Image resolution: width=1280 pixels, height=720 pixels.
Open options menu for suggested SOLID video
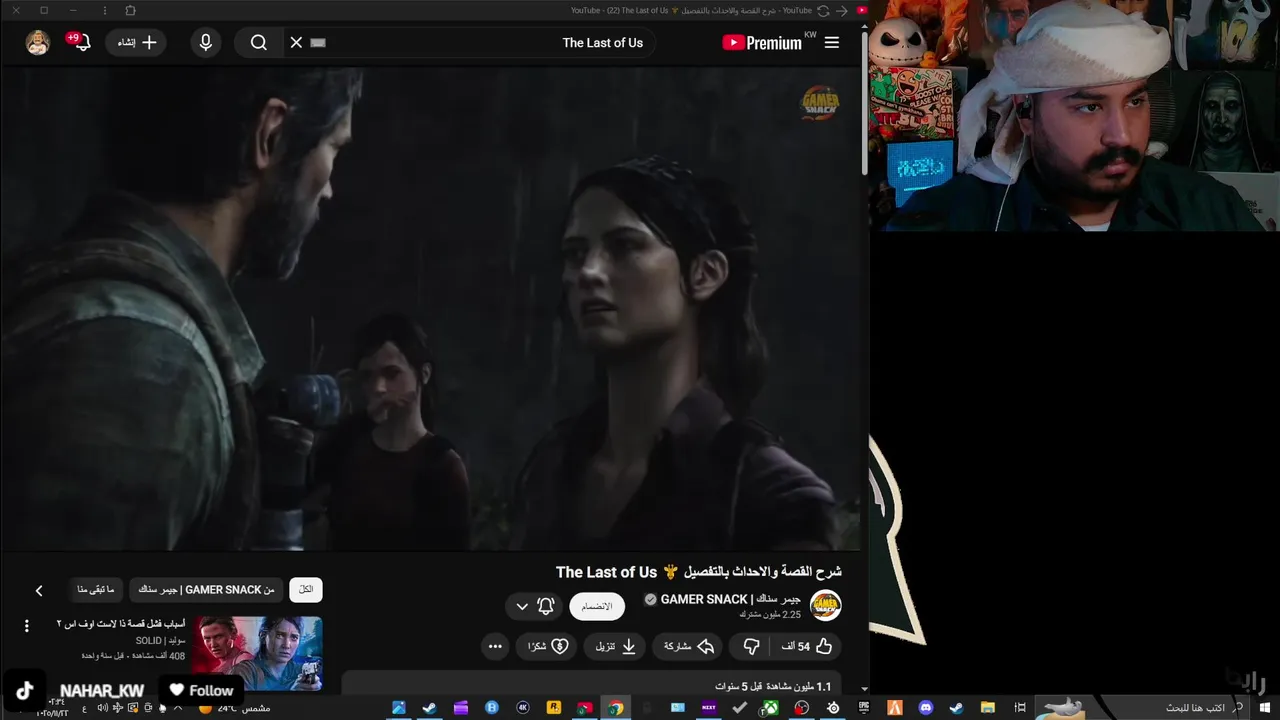27,626
